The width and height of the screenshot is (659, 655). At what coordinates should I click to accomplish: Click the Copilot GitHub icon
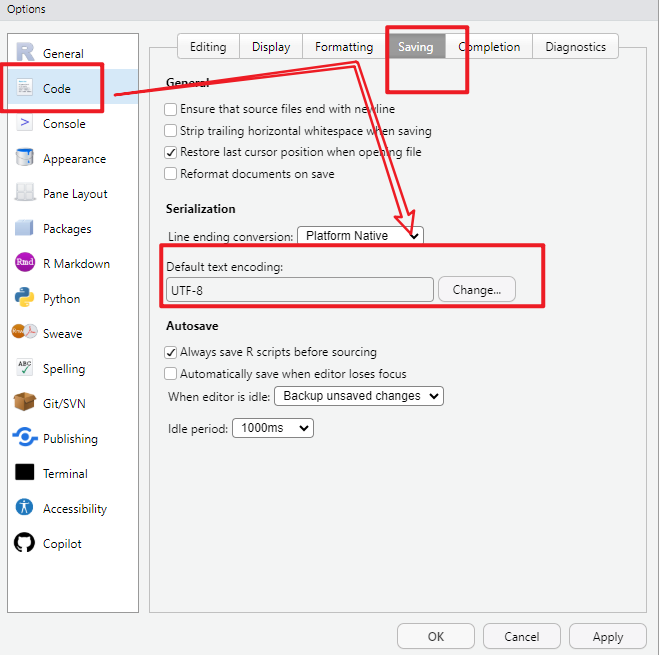(x=25, y=543)
